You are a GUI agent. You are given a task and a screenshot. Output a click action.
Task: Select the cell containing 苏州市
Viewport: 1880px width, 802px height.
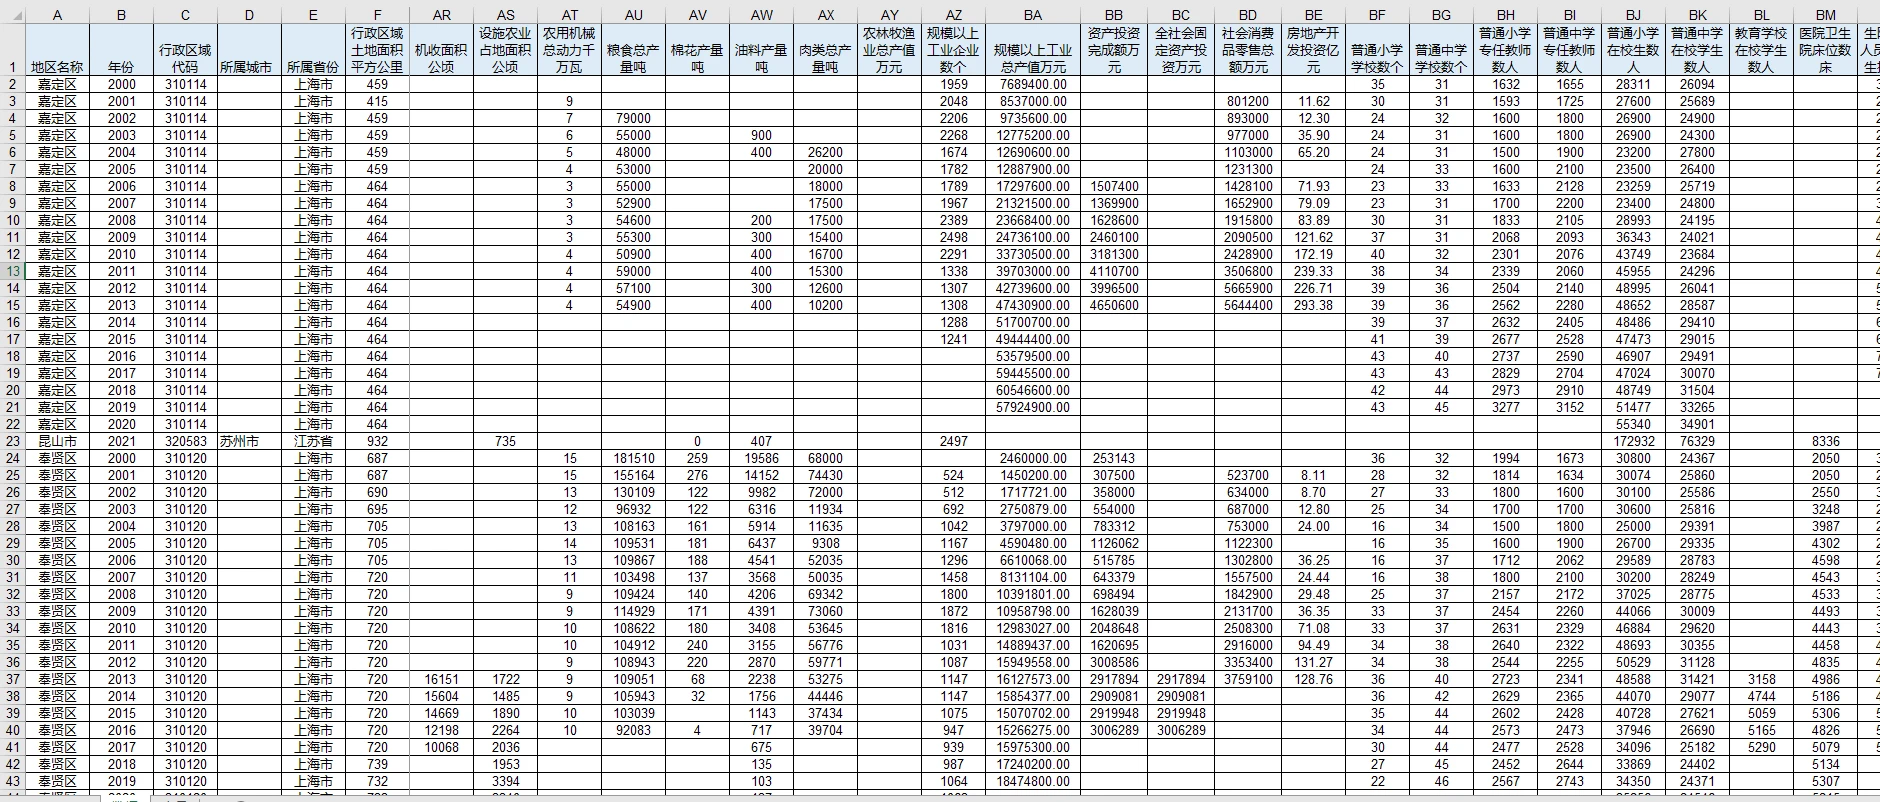249,441
